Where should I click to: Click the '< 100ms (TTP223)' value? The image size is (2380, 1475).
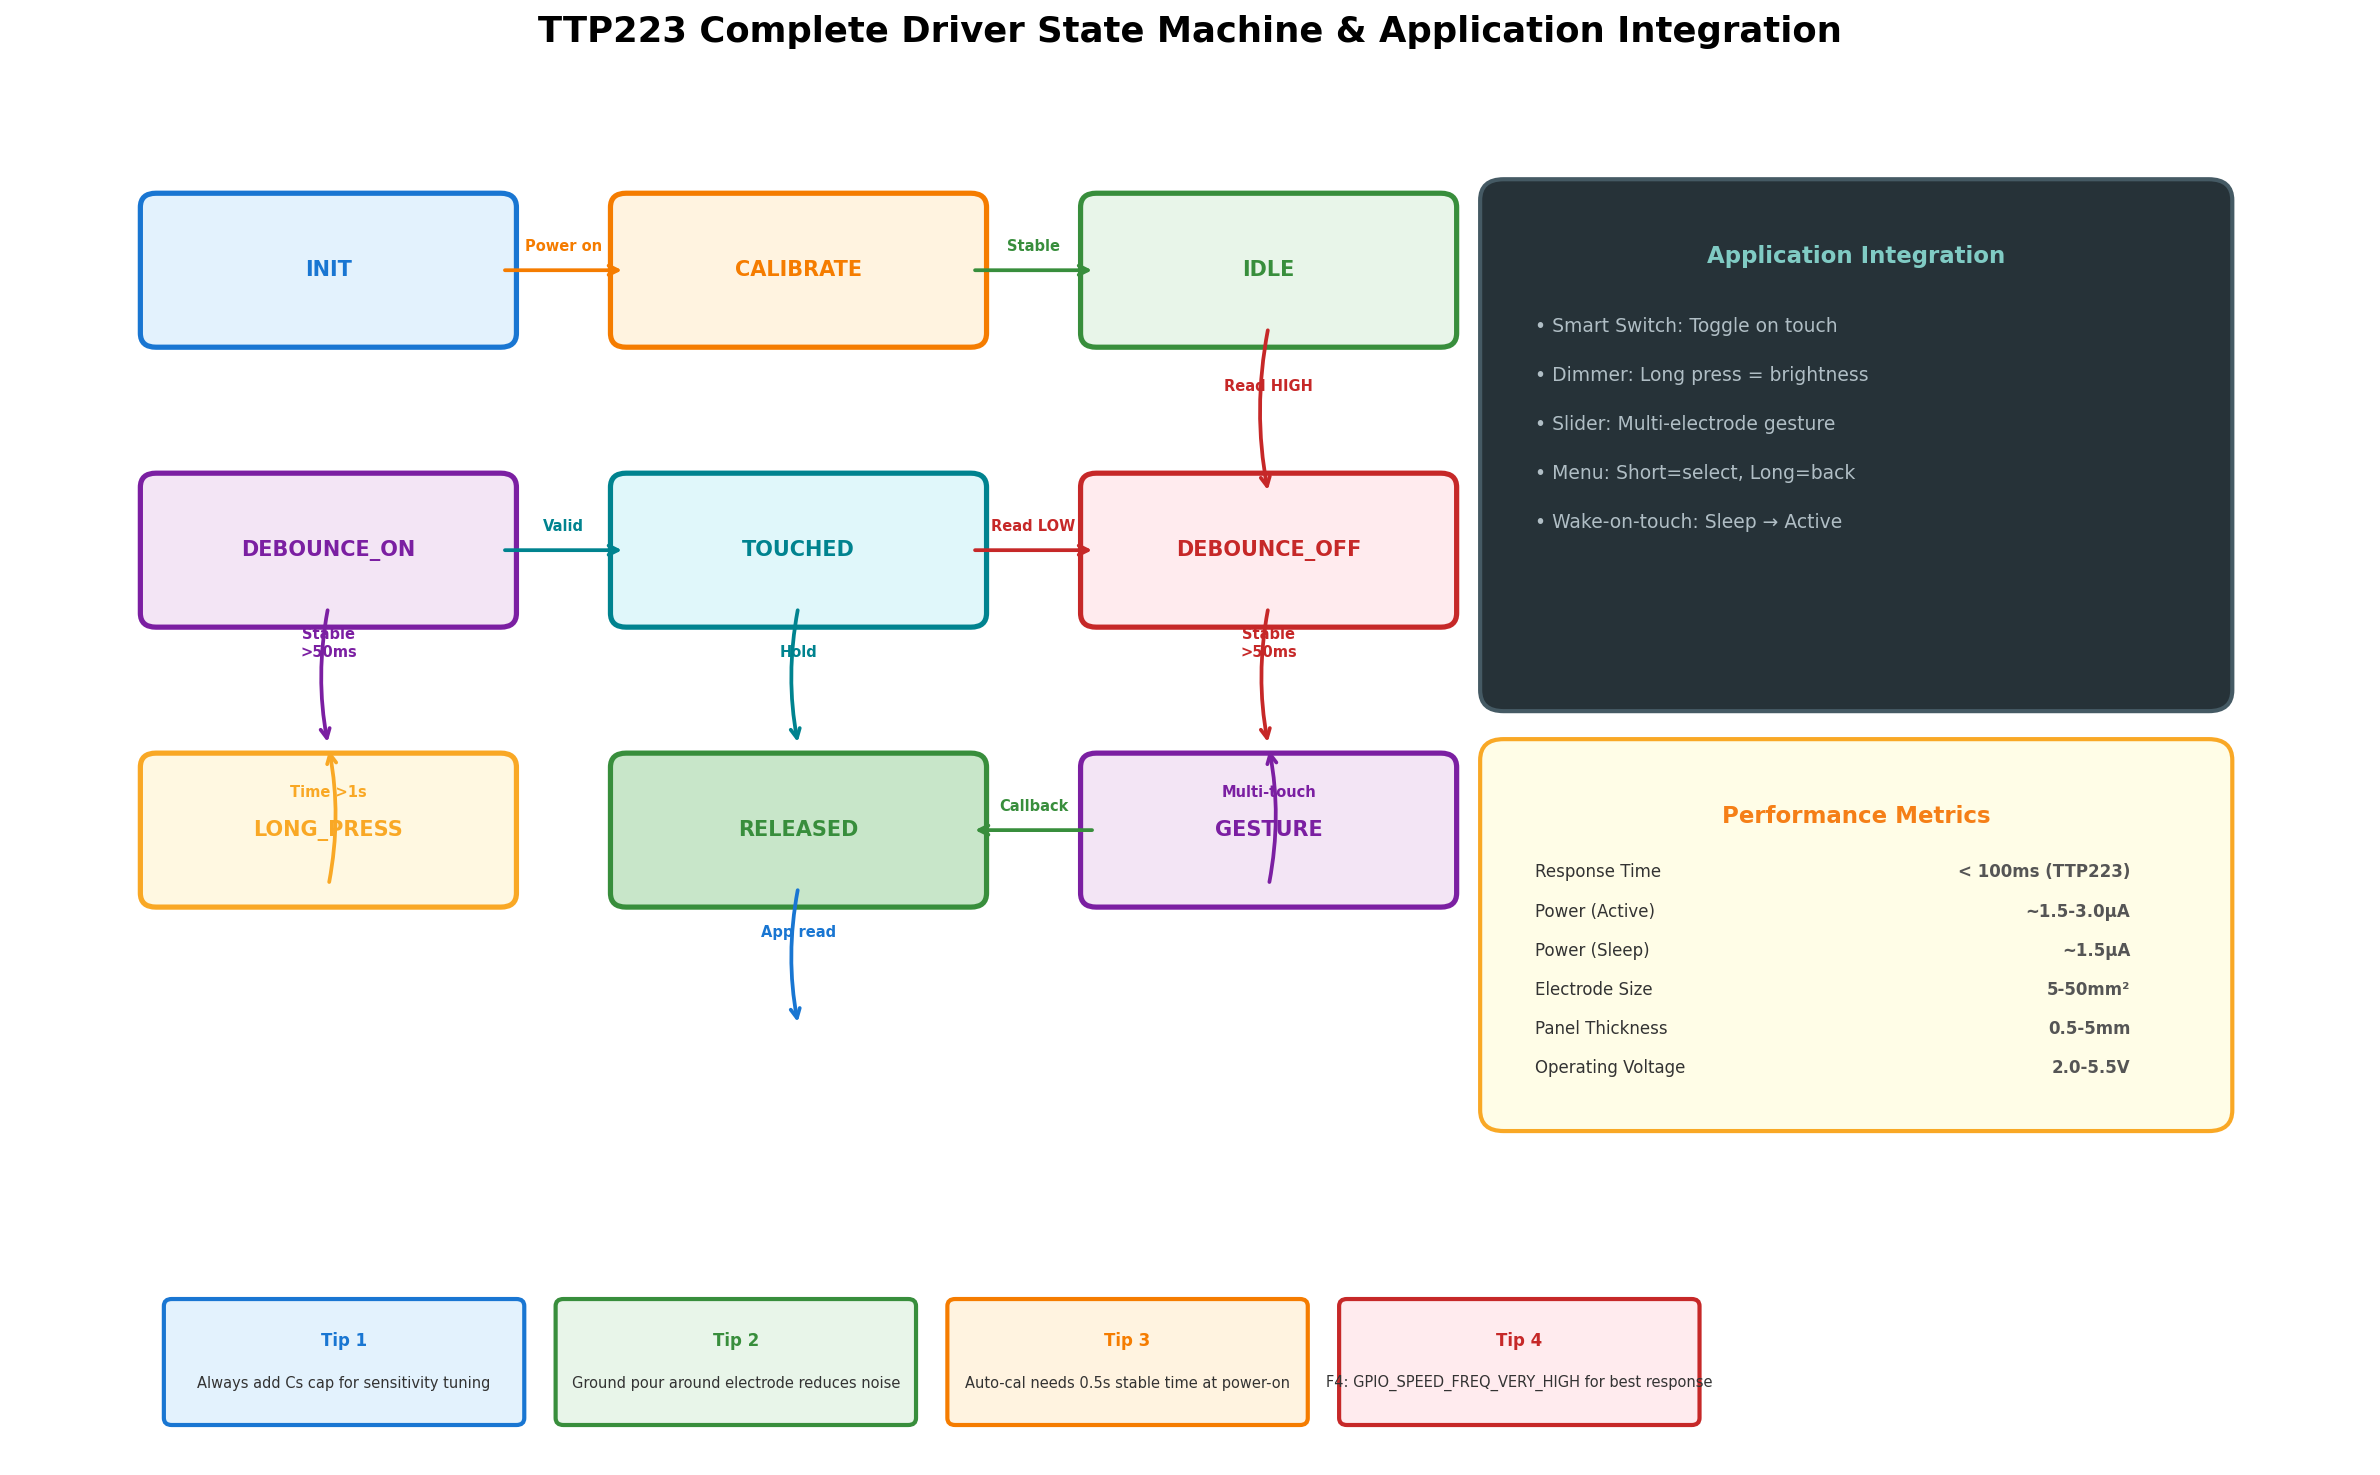click(2044, 872)
